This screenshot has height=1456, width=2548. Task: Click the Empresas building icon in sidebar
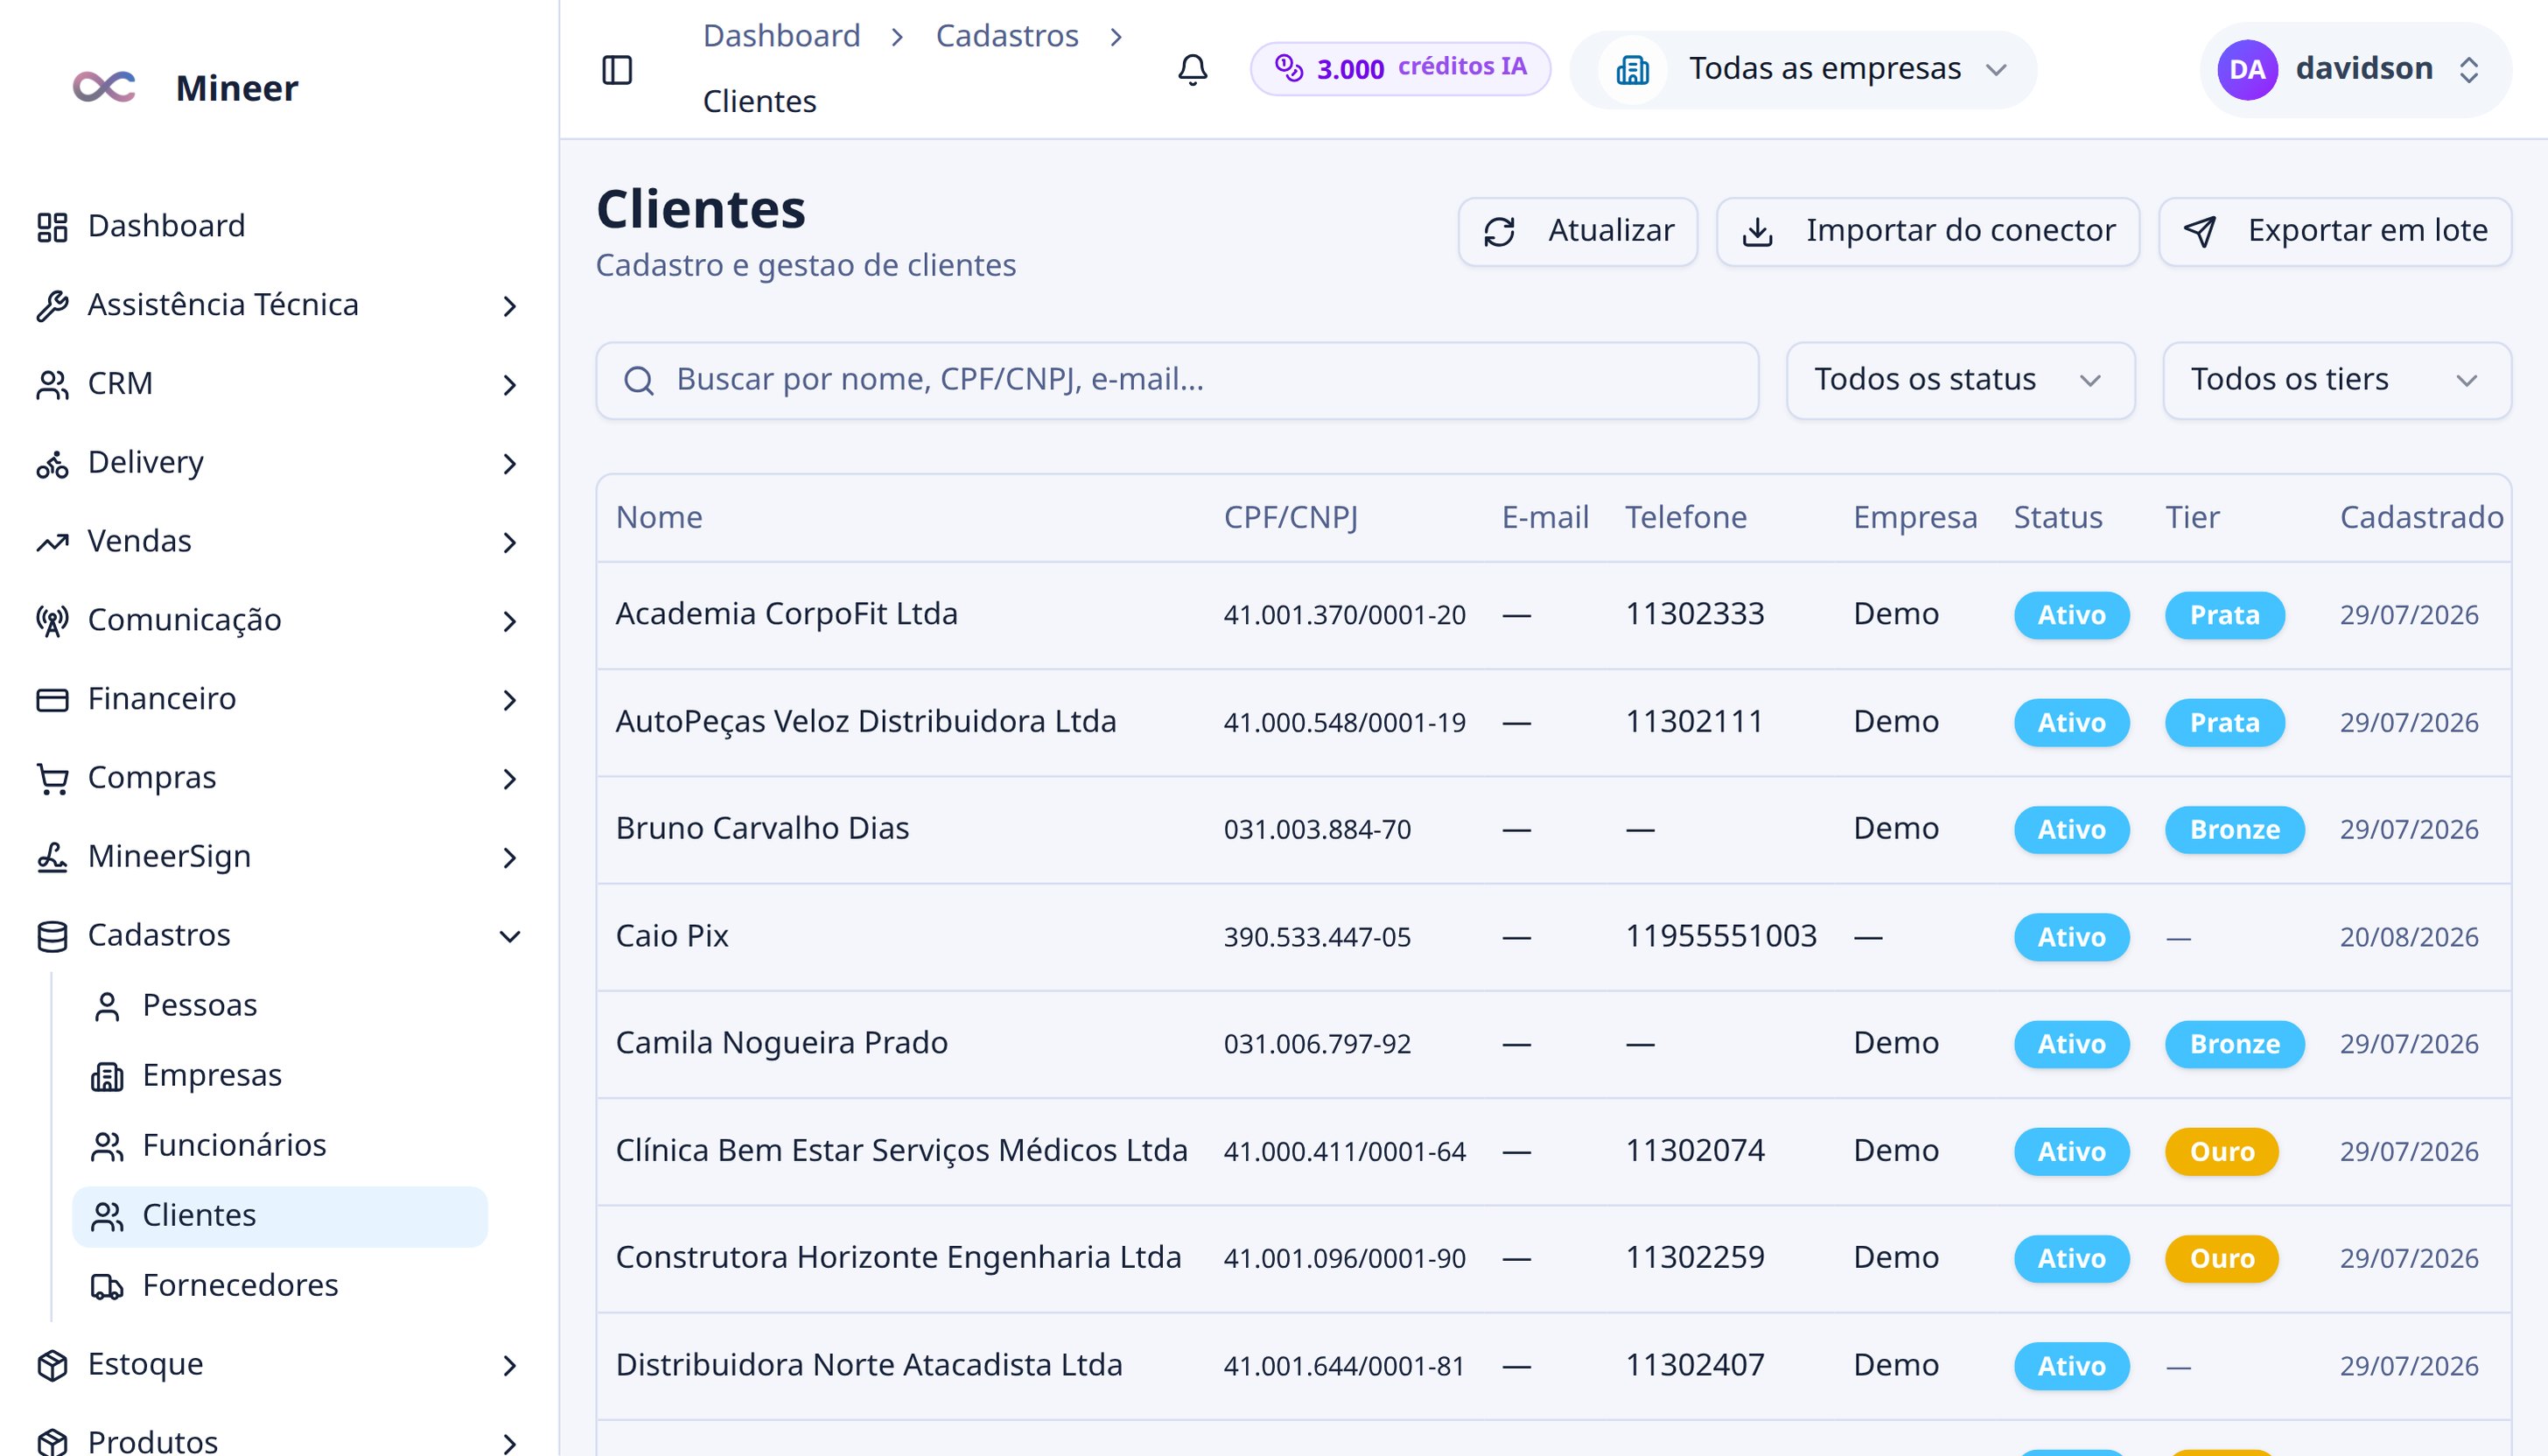click(107, 1076)
